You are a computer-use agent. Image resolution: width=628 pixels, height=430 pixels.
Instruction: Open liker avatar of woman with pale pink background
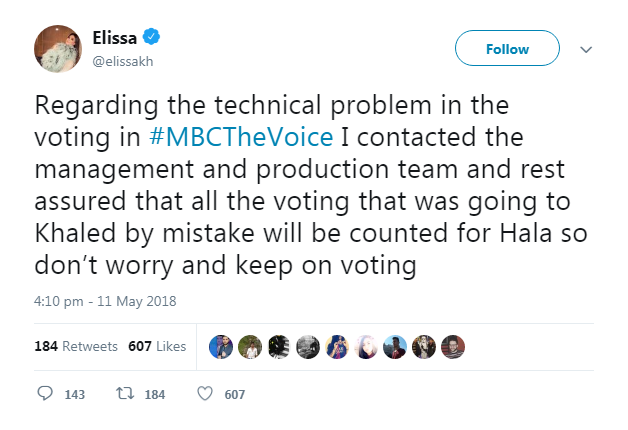click(366, 346)
